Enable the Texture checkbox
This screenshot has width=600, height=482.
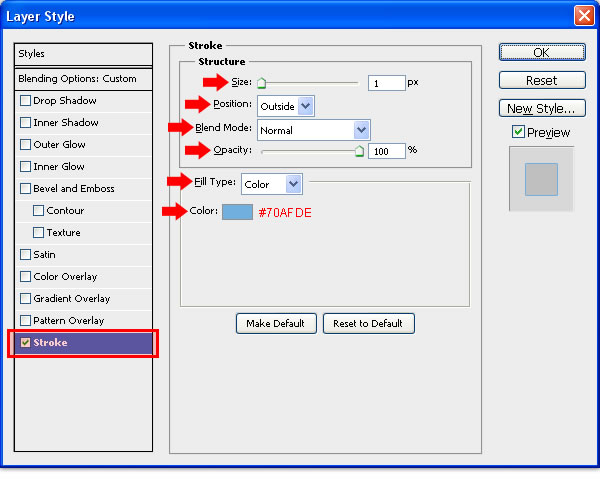(x=38, y=233)
